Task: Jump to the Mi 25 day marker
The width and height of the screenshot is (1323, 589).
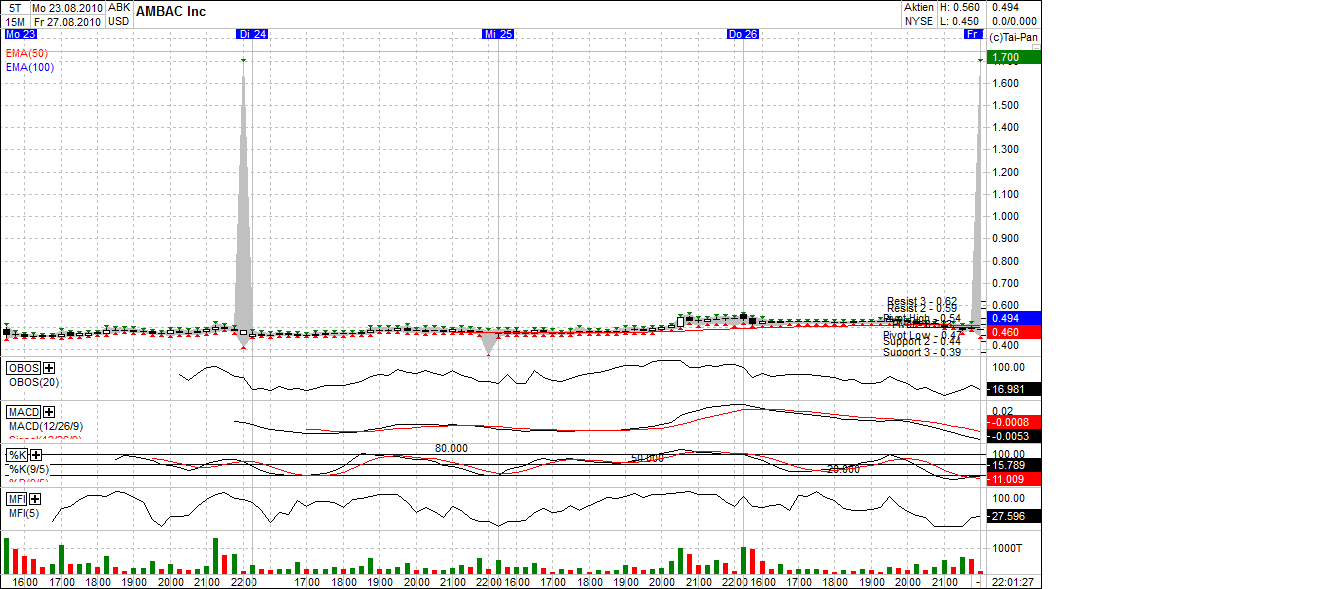Action: coord(498,34)
